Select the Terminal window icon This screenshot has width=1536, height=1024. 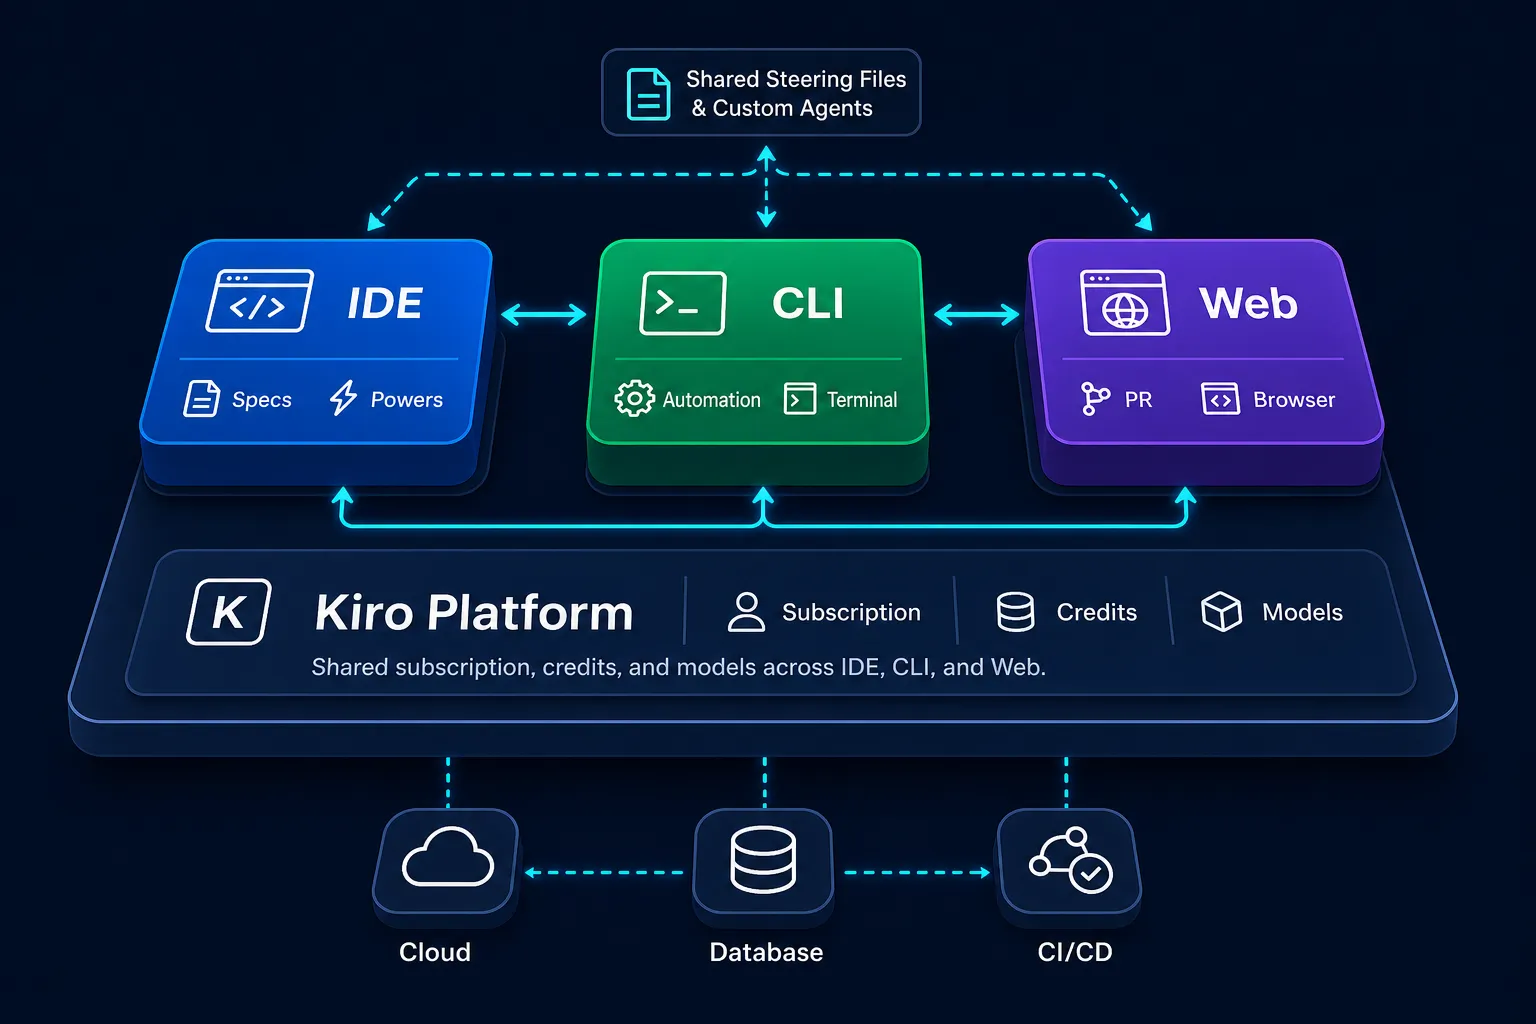(x=800, y=399)
